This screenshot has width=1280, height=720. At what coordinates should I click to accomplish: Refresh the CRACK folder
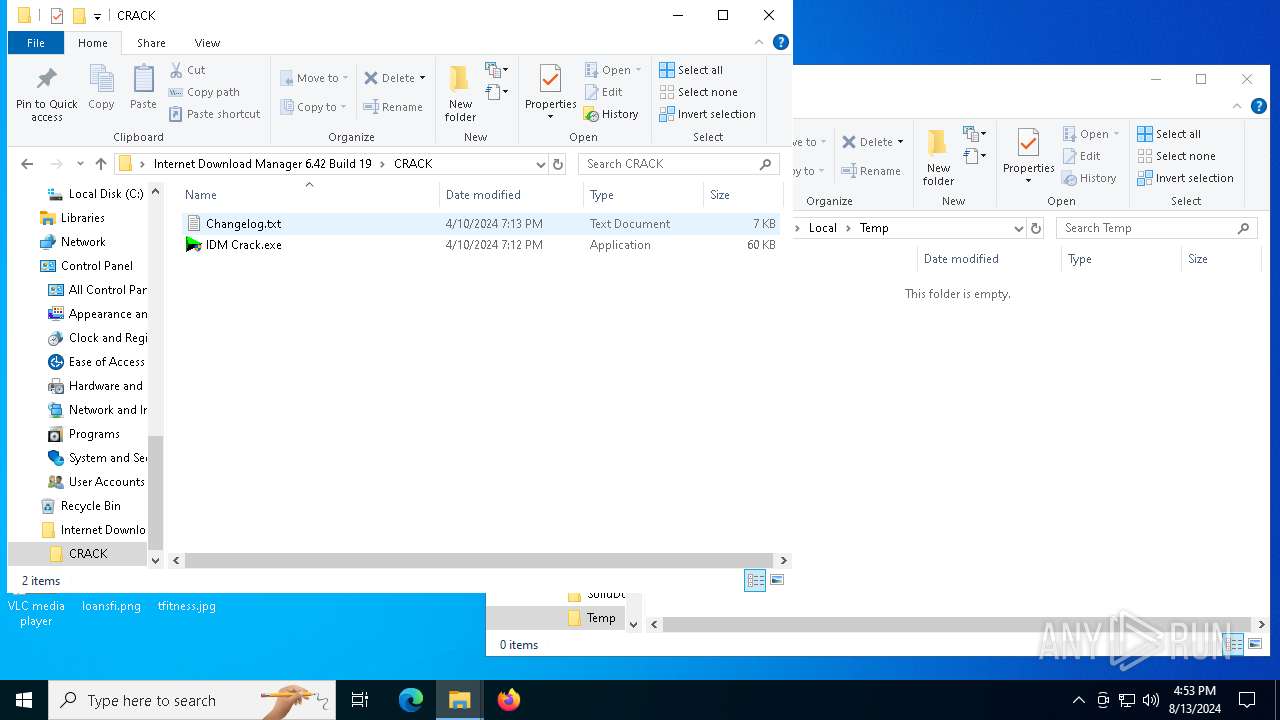click(x=558, y=164)
